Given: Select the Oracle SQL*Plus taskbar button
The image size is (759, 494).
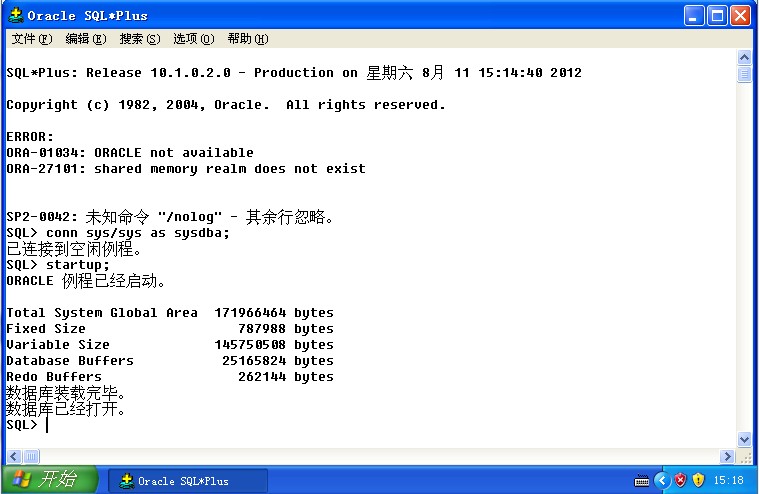Looking at the screenshot, I should [187, 481].
